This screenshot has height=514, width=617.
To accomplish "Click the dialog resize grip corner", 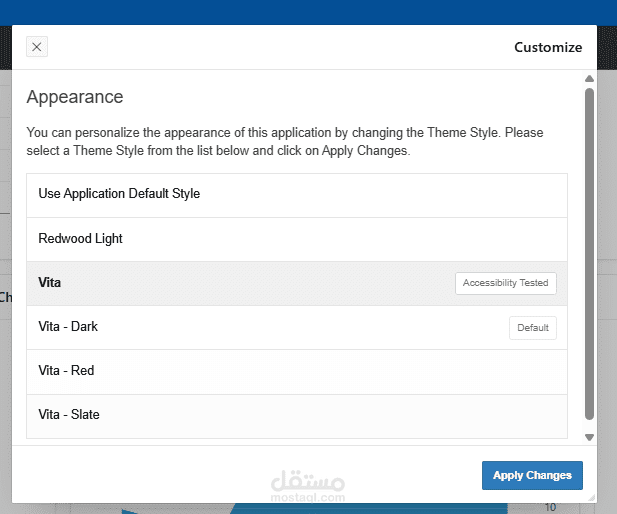I will pos(592,497).
